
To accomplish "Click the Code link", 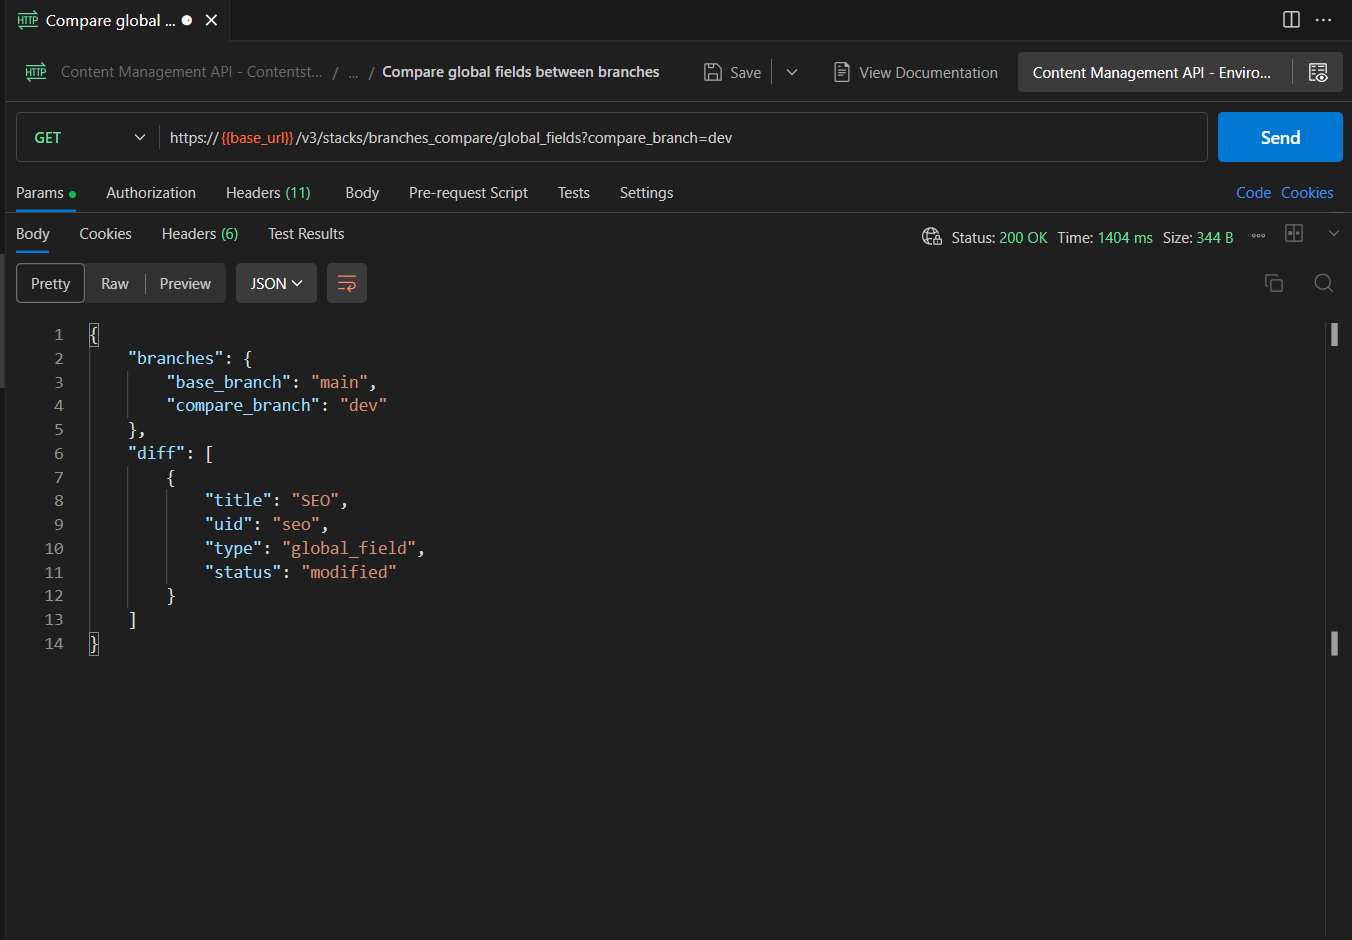I will click(x=1253, y=193).
